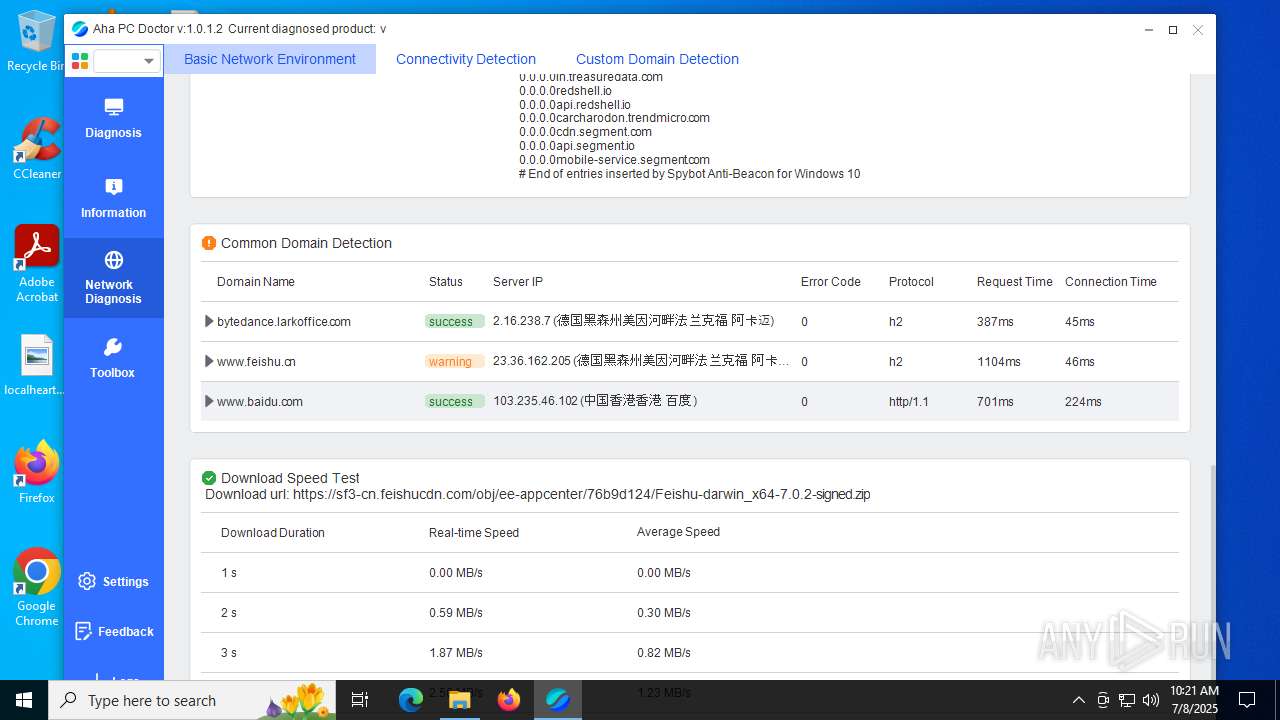Open CCleaner desktop shortcut
Screen dimensions: 1280x720
[x=36, y=149]
